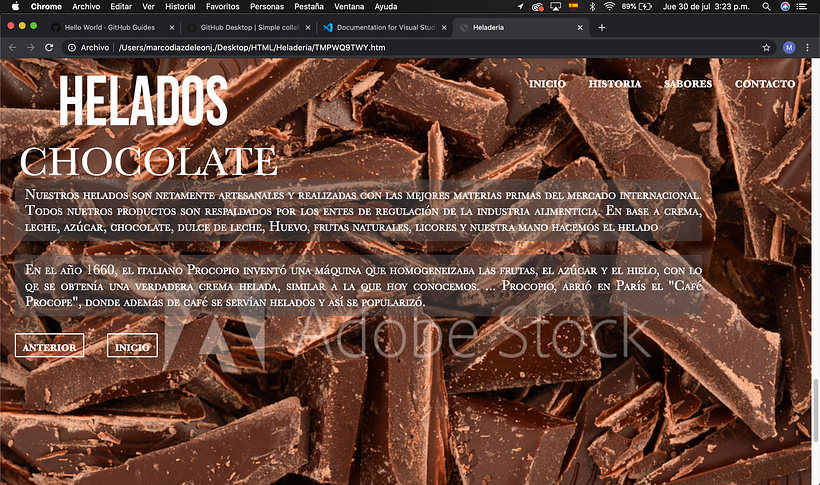Click the site information icon
The image size is (820, 485).
pyautogui.click(x=72, y=48)
